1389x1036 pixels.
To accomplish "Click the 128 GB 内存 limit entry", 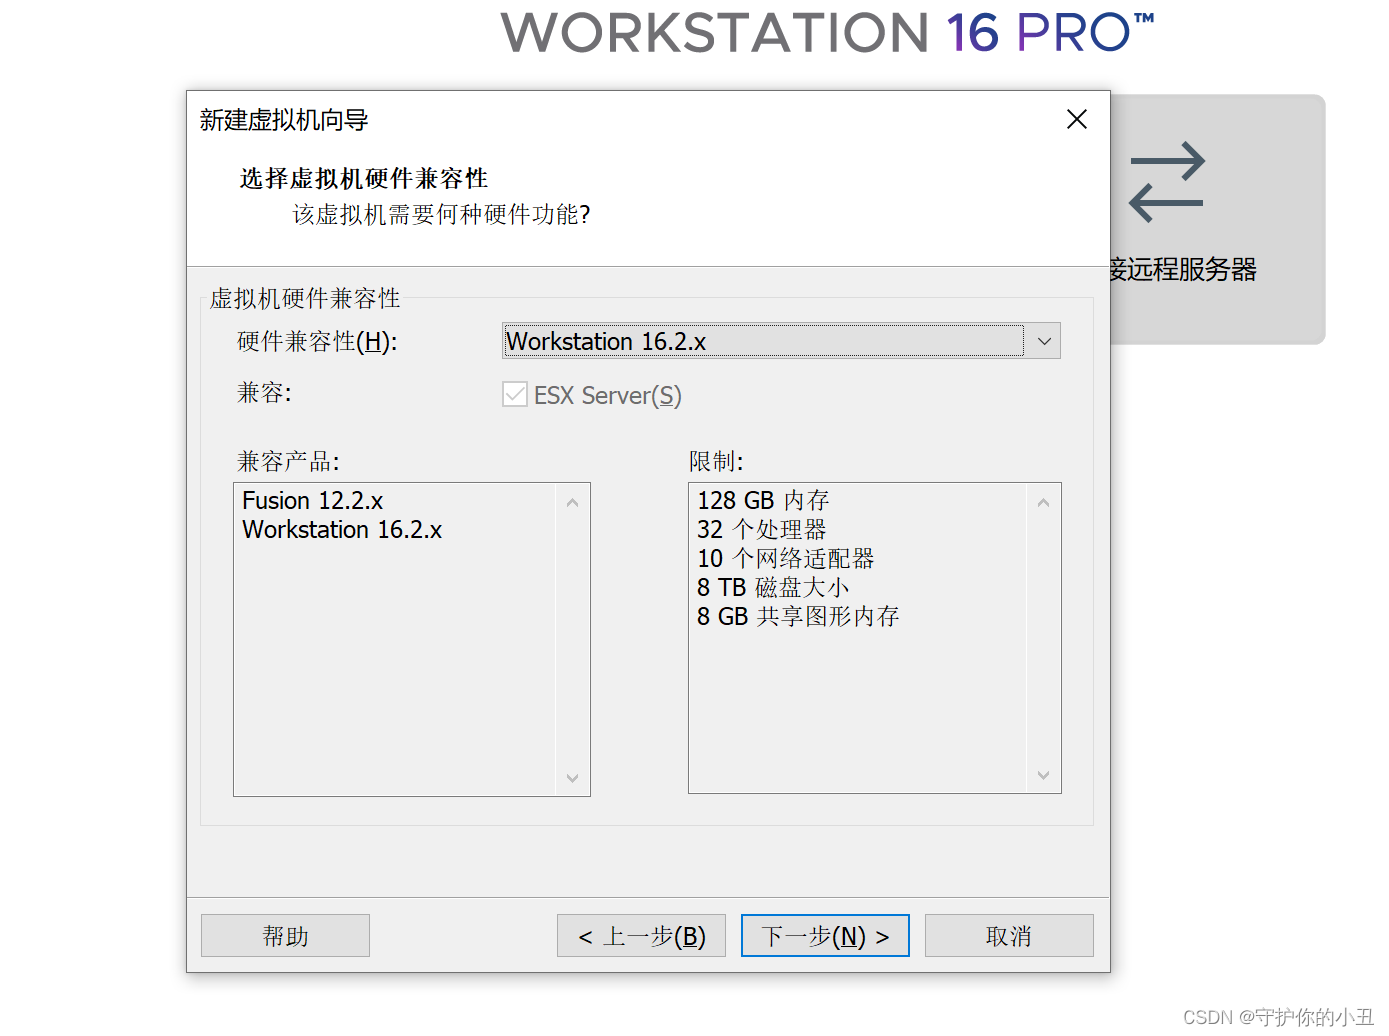I will [x=763, y=501].
